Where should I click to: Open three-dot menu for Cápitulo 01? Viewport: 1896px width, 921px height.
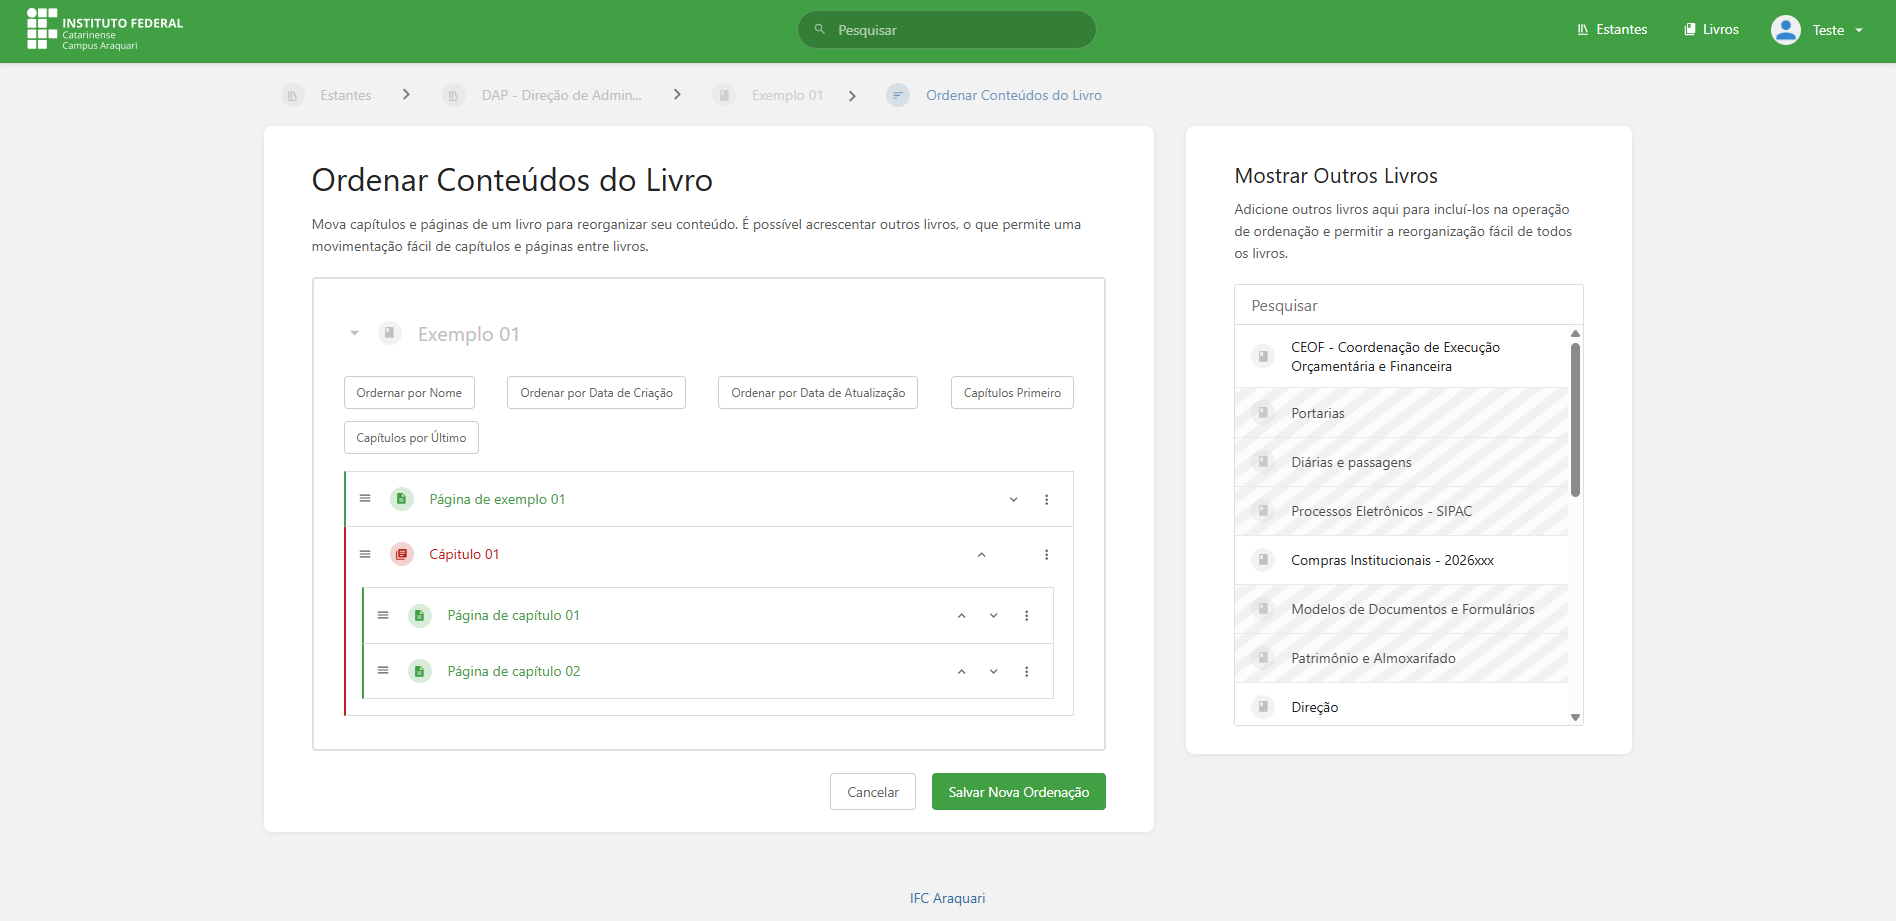pyautogui.click(x=1046, y=555)
